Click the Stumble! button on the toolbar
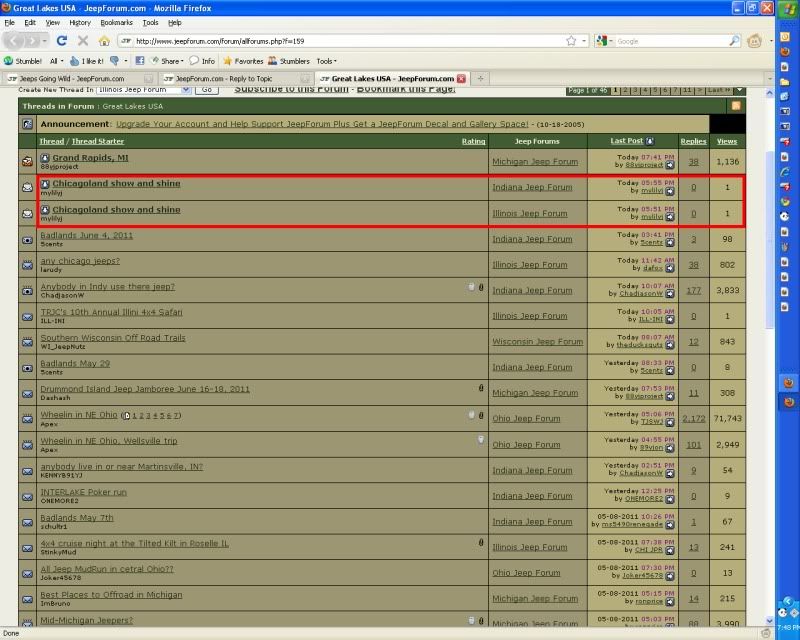The height and width of the screenshot is (640, 800). point(23,61)
